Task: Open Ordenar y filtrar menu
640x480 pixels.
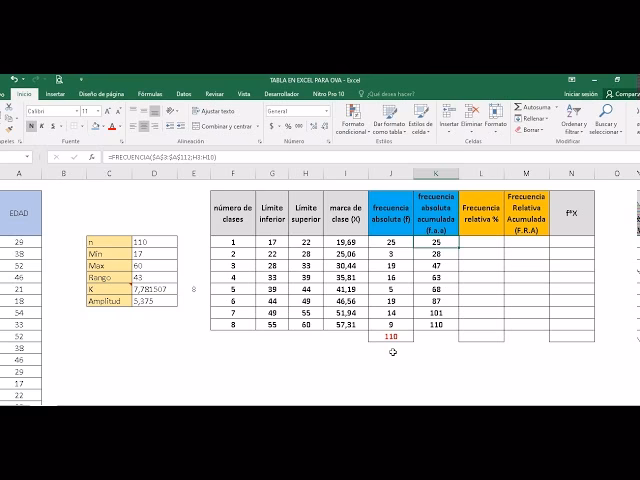Action: pos(574,119)
